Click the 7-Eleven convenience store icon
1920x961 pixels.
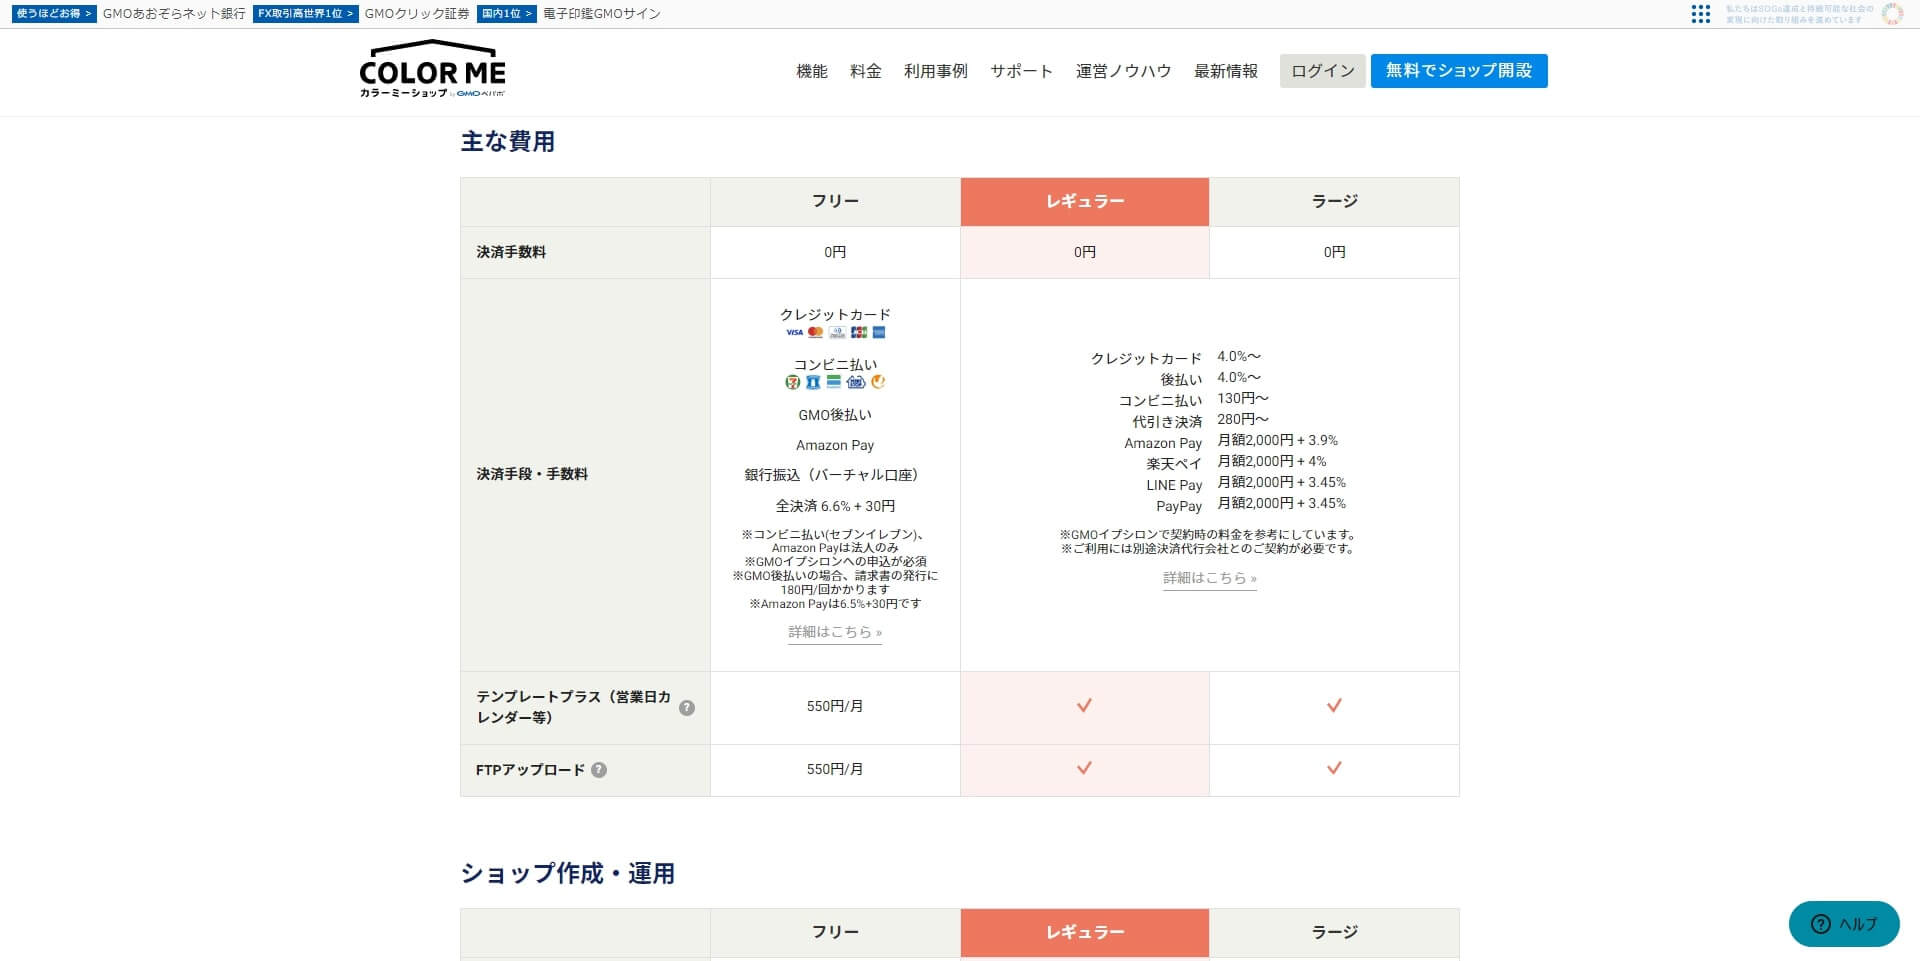pos(792,382)
